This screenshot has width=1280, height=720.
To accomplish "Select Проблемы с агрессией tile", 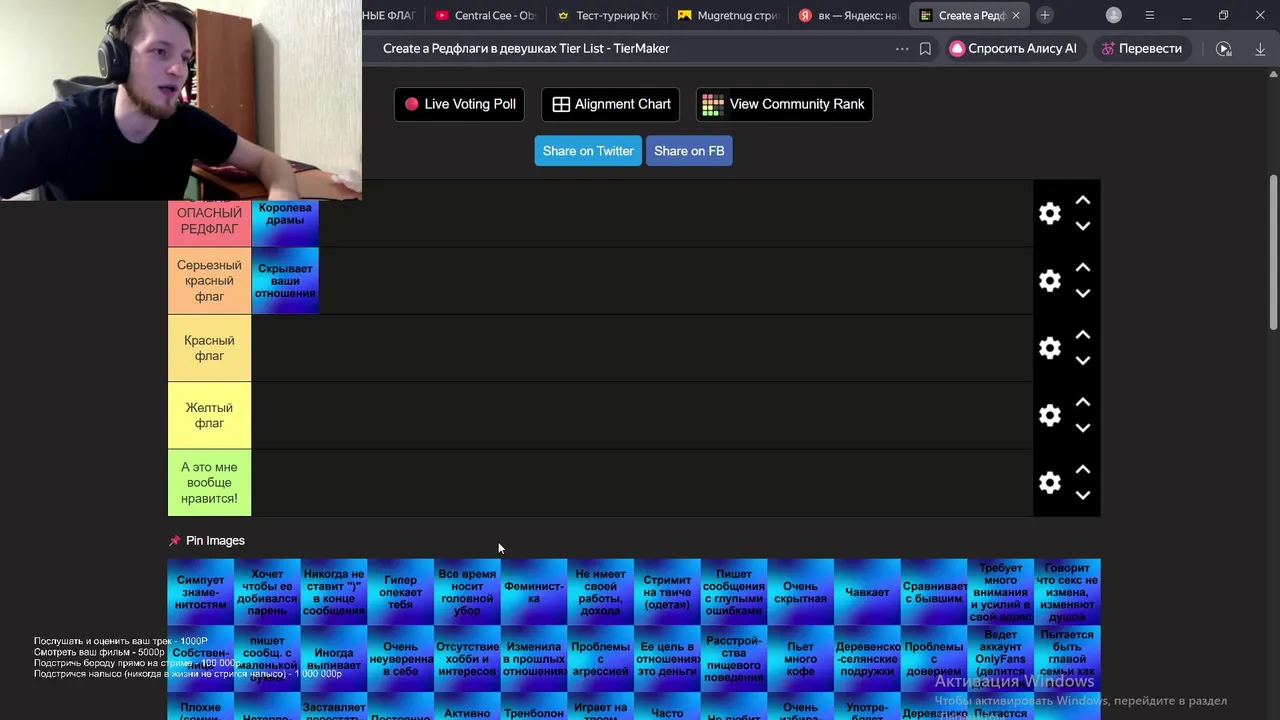I will pyautogui.click(x=600, y=659).
